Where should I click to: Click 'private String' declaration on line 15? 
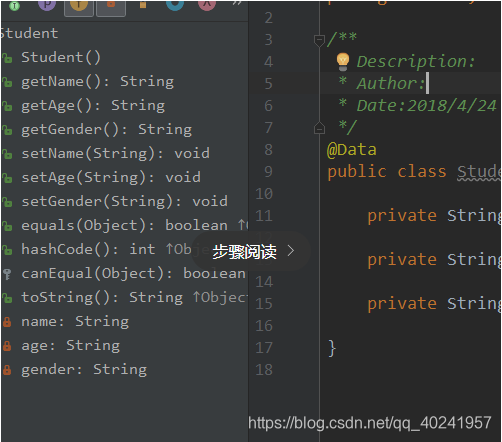434,304
